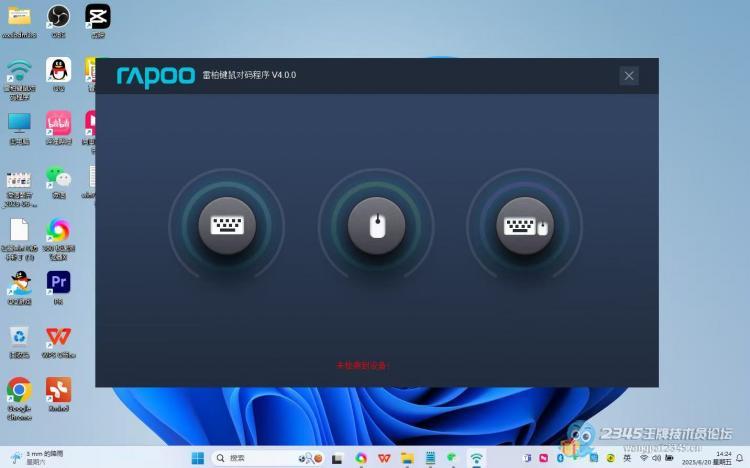
Task: Open the weather widget in the taskbar
Action: (38, 457)
